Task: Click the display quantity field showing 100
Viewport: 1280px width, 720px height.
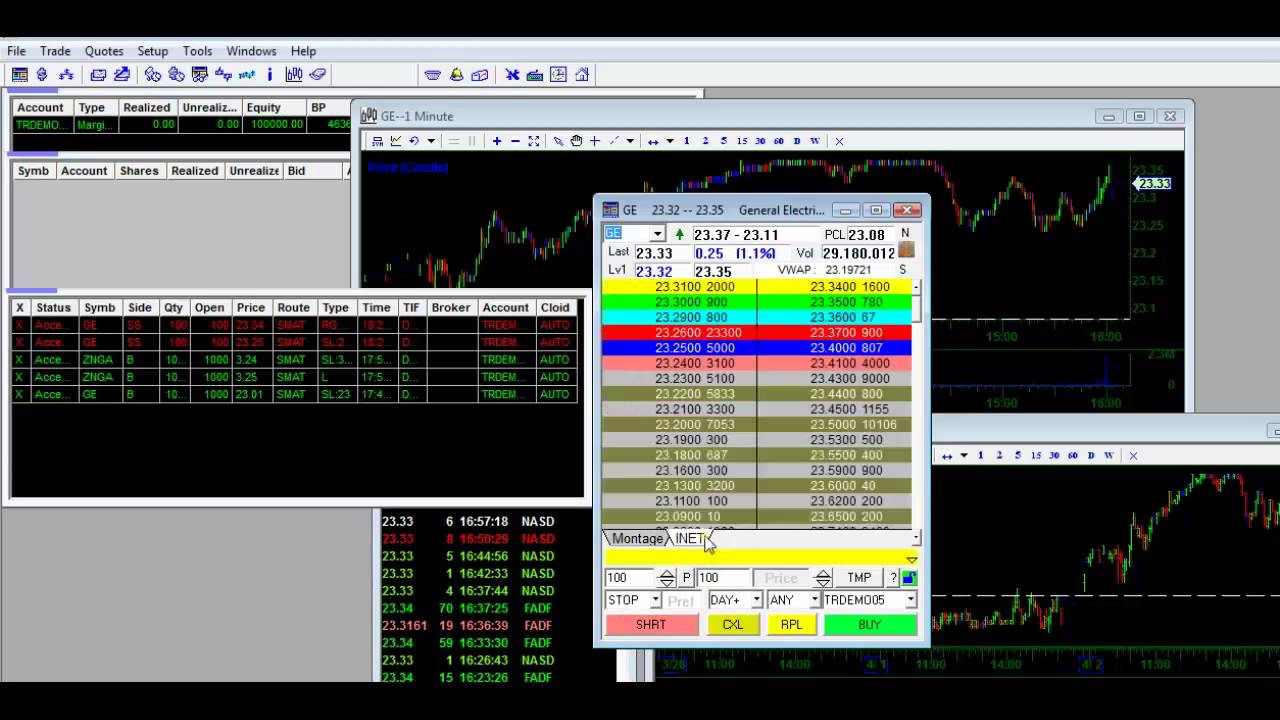Action: tap(723, 577)
